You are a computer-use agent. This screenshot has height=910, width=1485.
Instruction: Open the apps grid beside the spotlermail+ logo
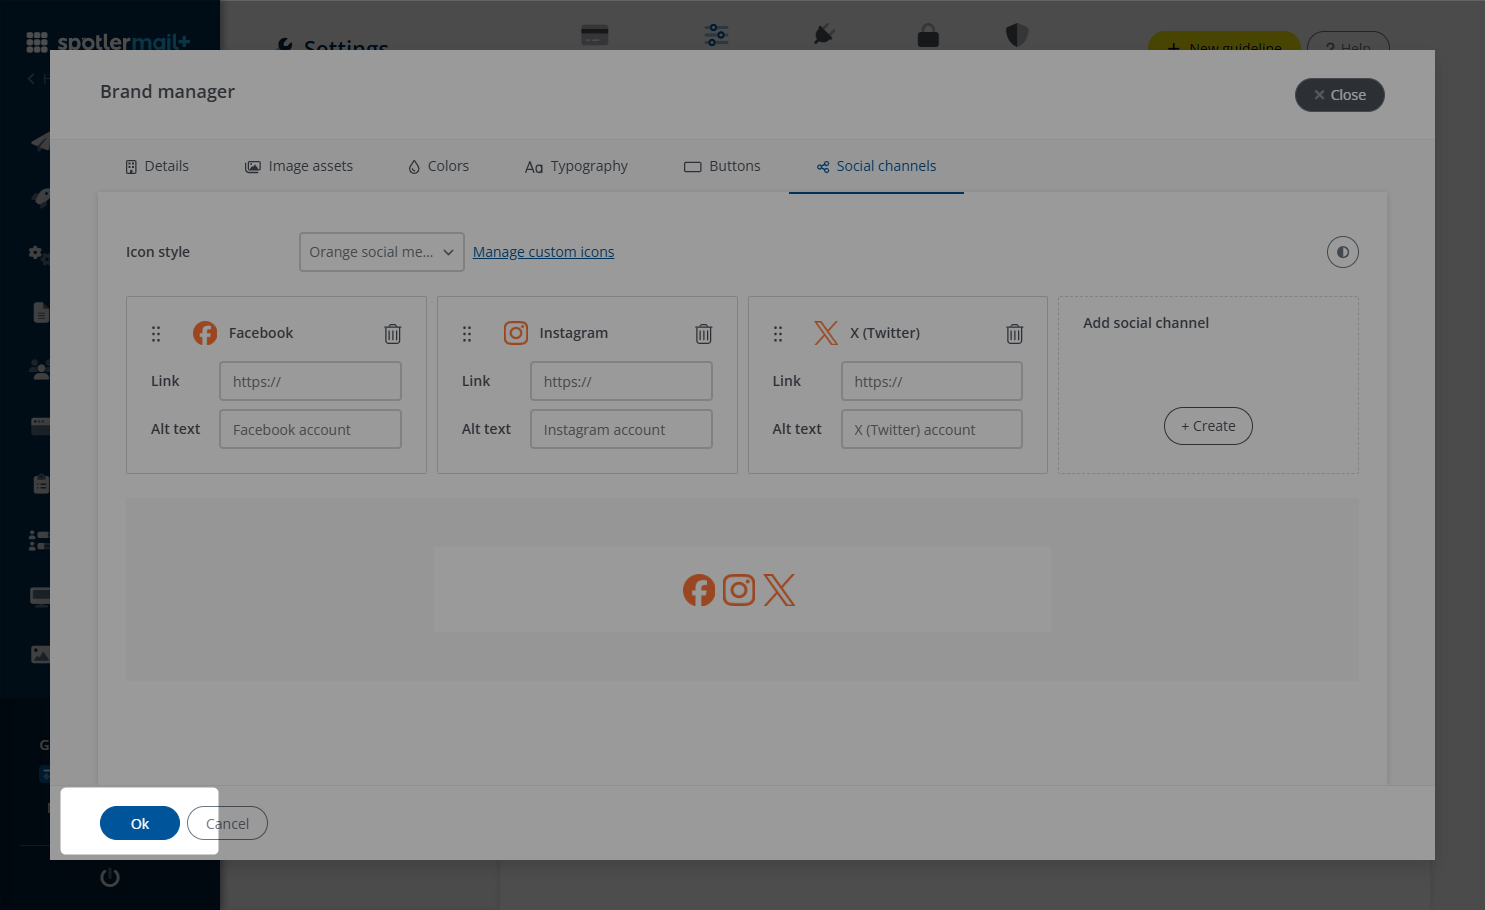(x=37, y=42)
